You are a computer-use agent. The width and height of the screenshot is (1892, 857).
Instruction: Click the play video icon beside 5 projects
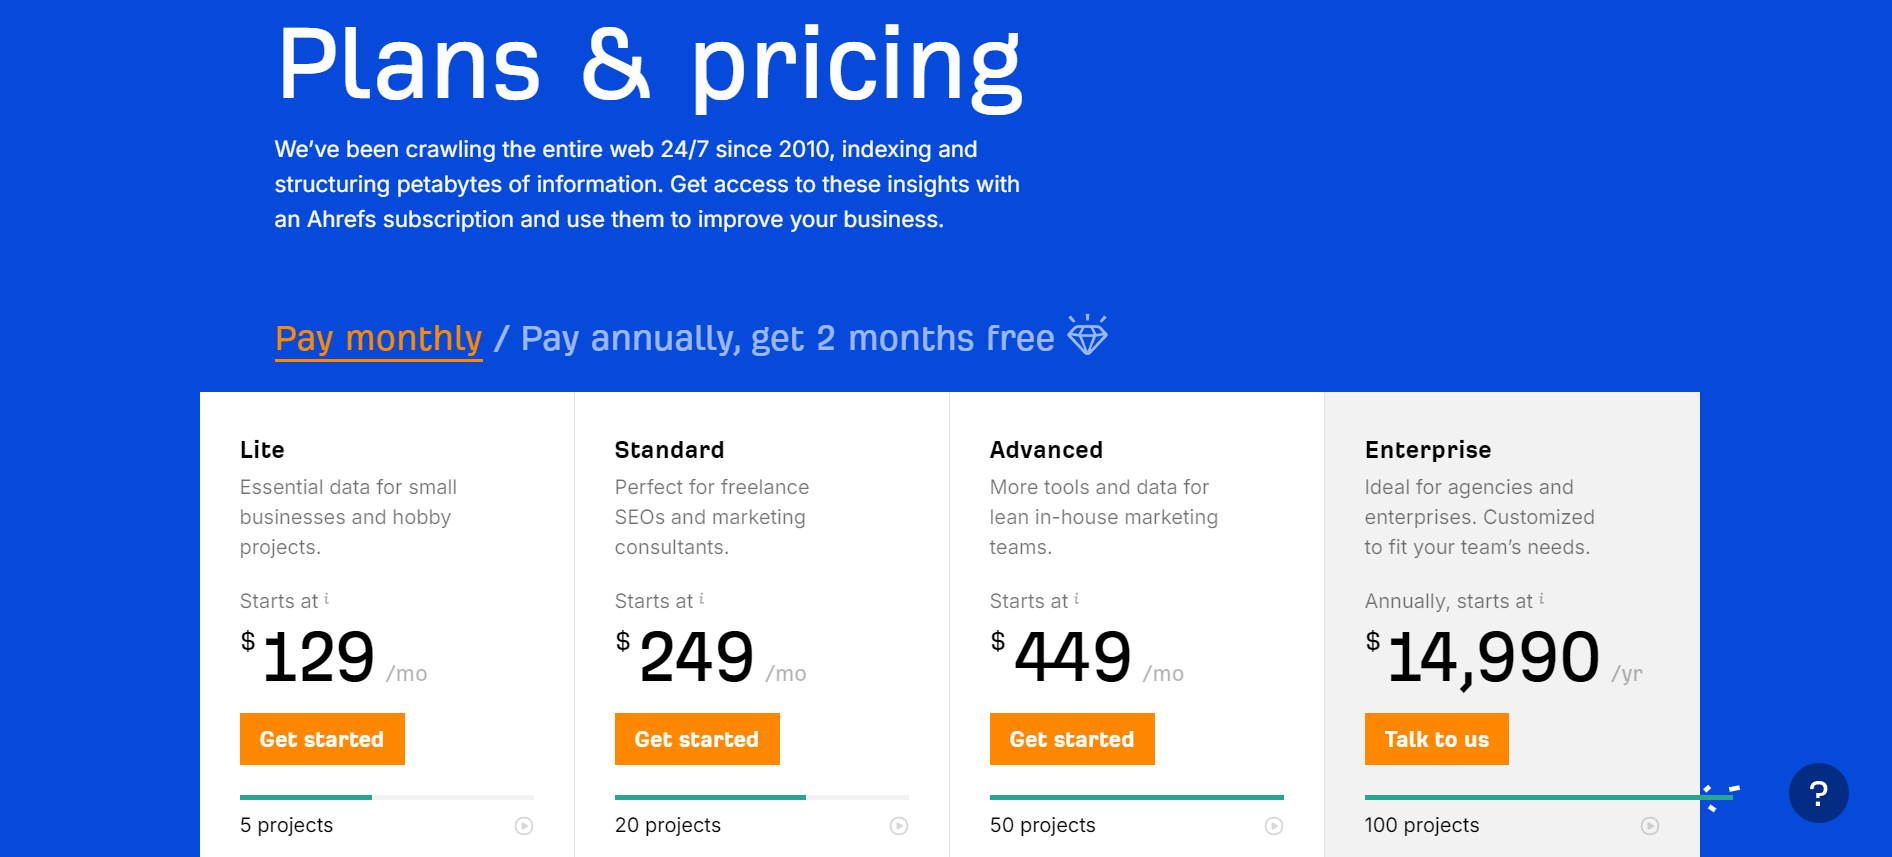pos(524,826)
